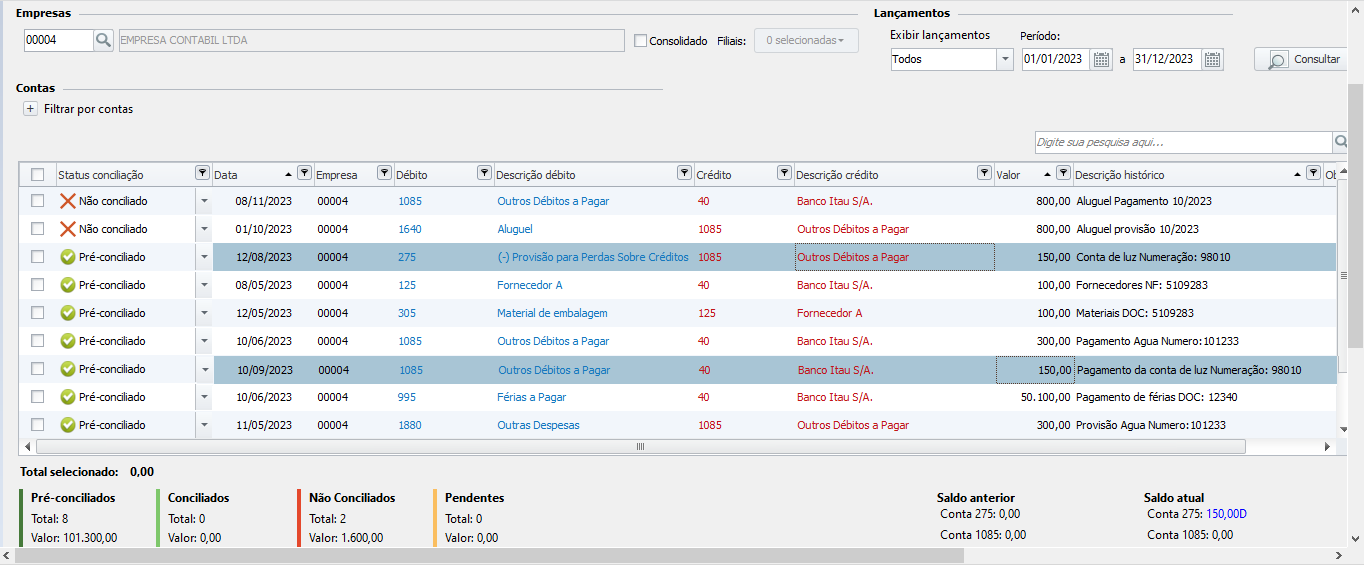Enable the Consolidado checkbox
1364x565 pixels.
click(641, 41)
